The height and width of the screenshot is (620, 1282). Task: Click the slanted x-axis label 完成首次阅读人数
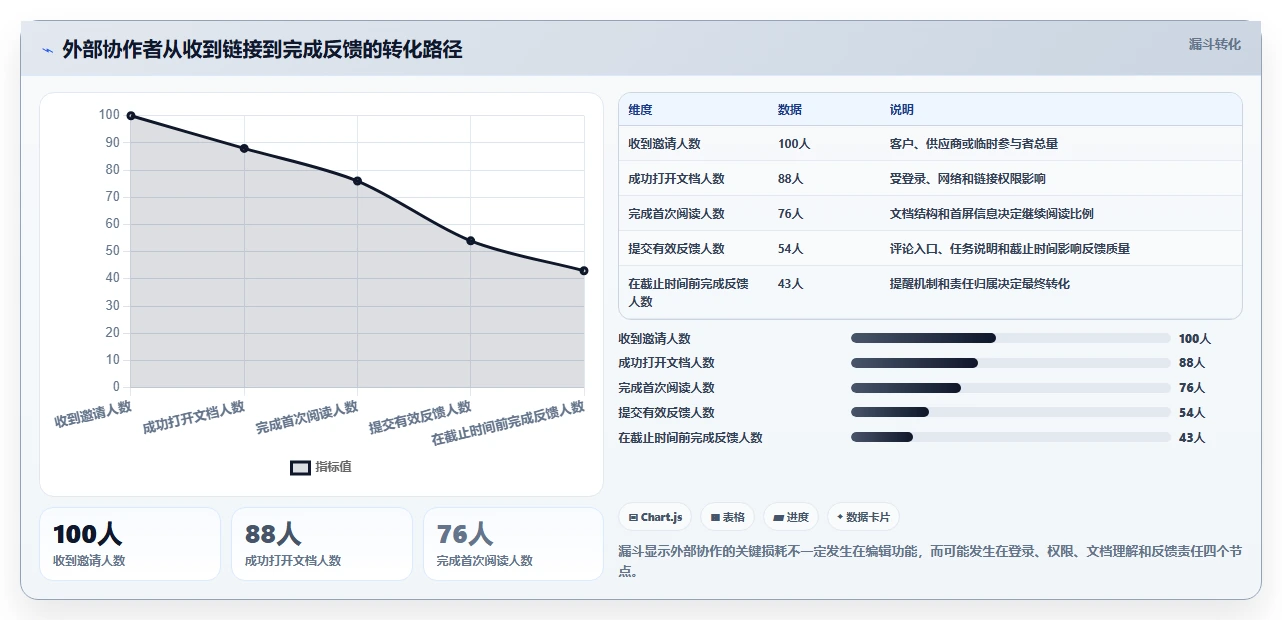(x=307, y=417)
